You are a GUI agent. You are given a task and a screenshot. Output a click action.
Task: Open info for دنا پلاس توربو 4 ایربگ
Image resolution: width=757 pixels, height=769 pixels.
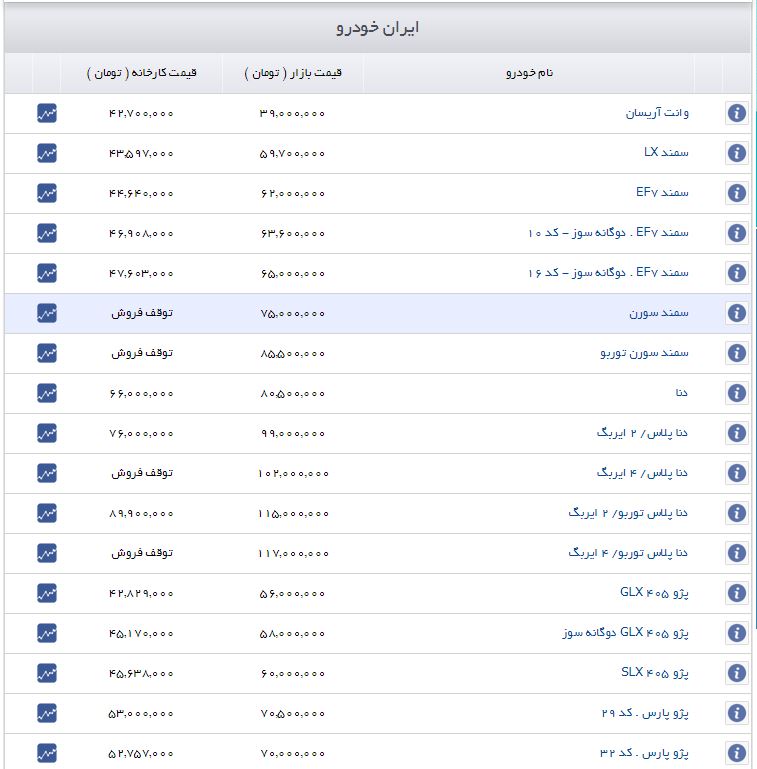[736, 553]
